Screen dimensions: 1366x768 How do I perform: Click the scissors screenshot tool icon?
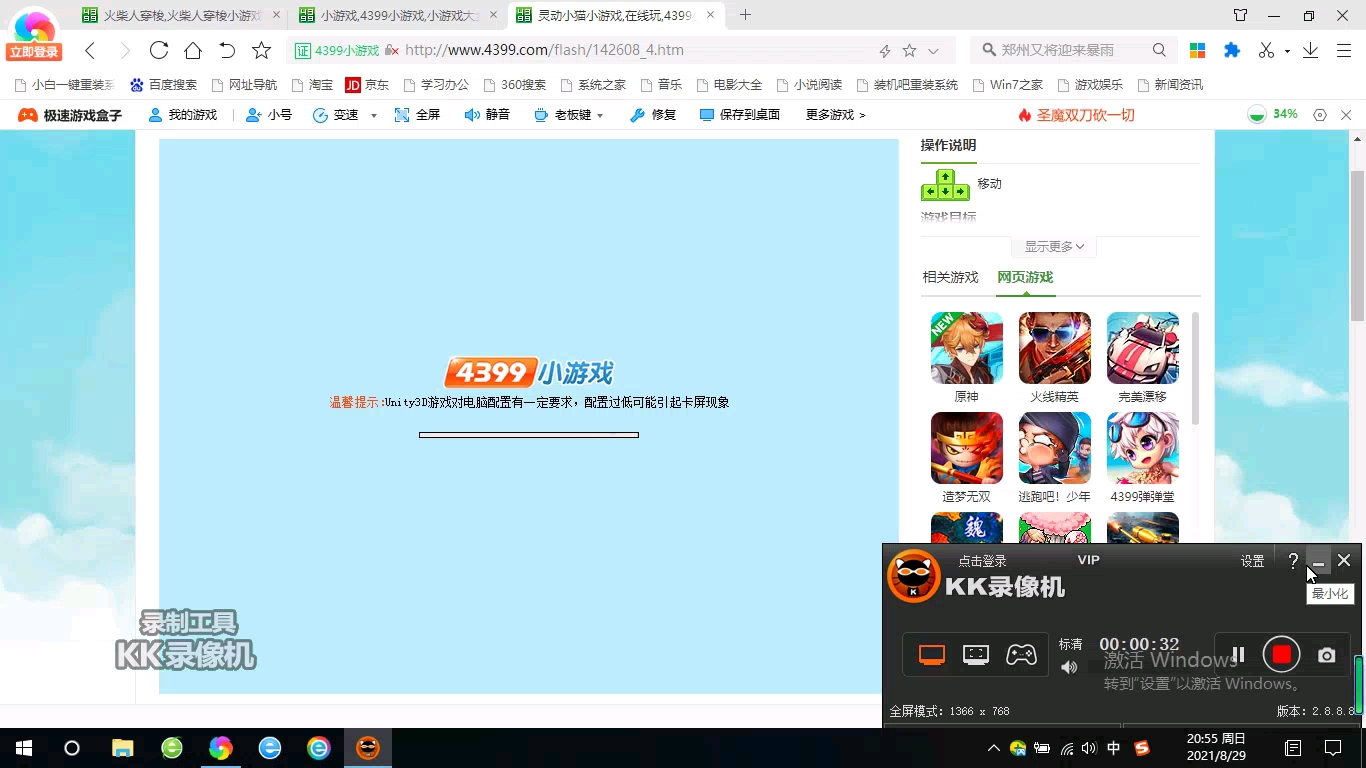coord(1266,50)
